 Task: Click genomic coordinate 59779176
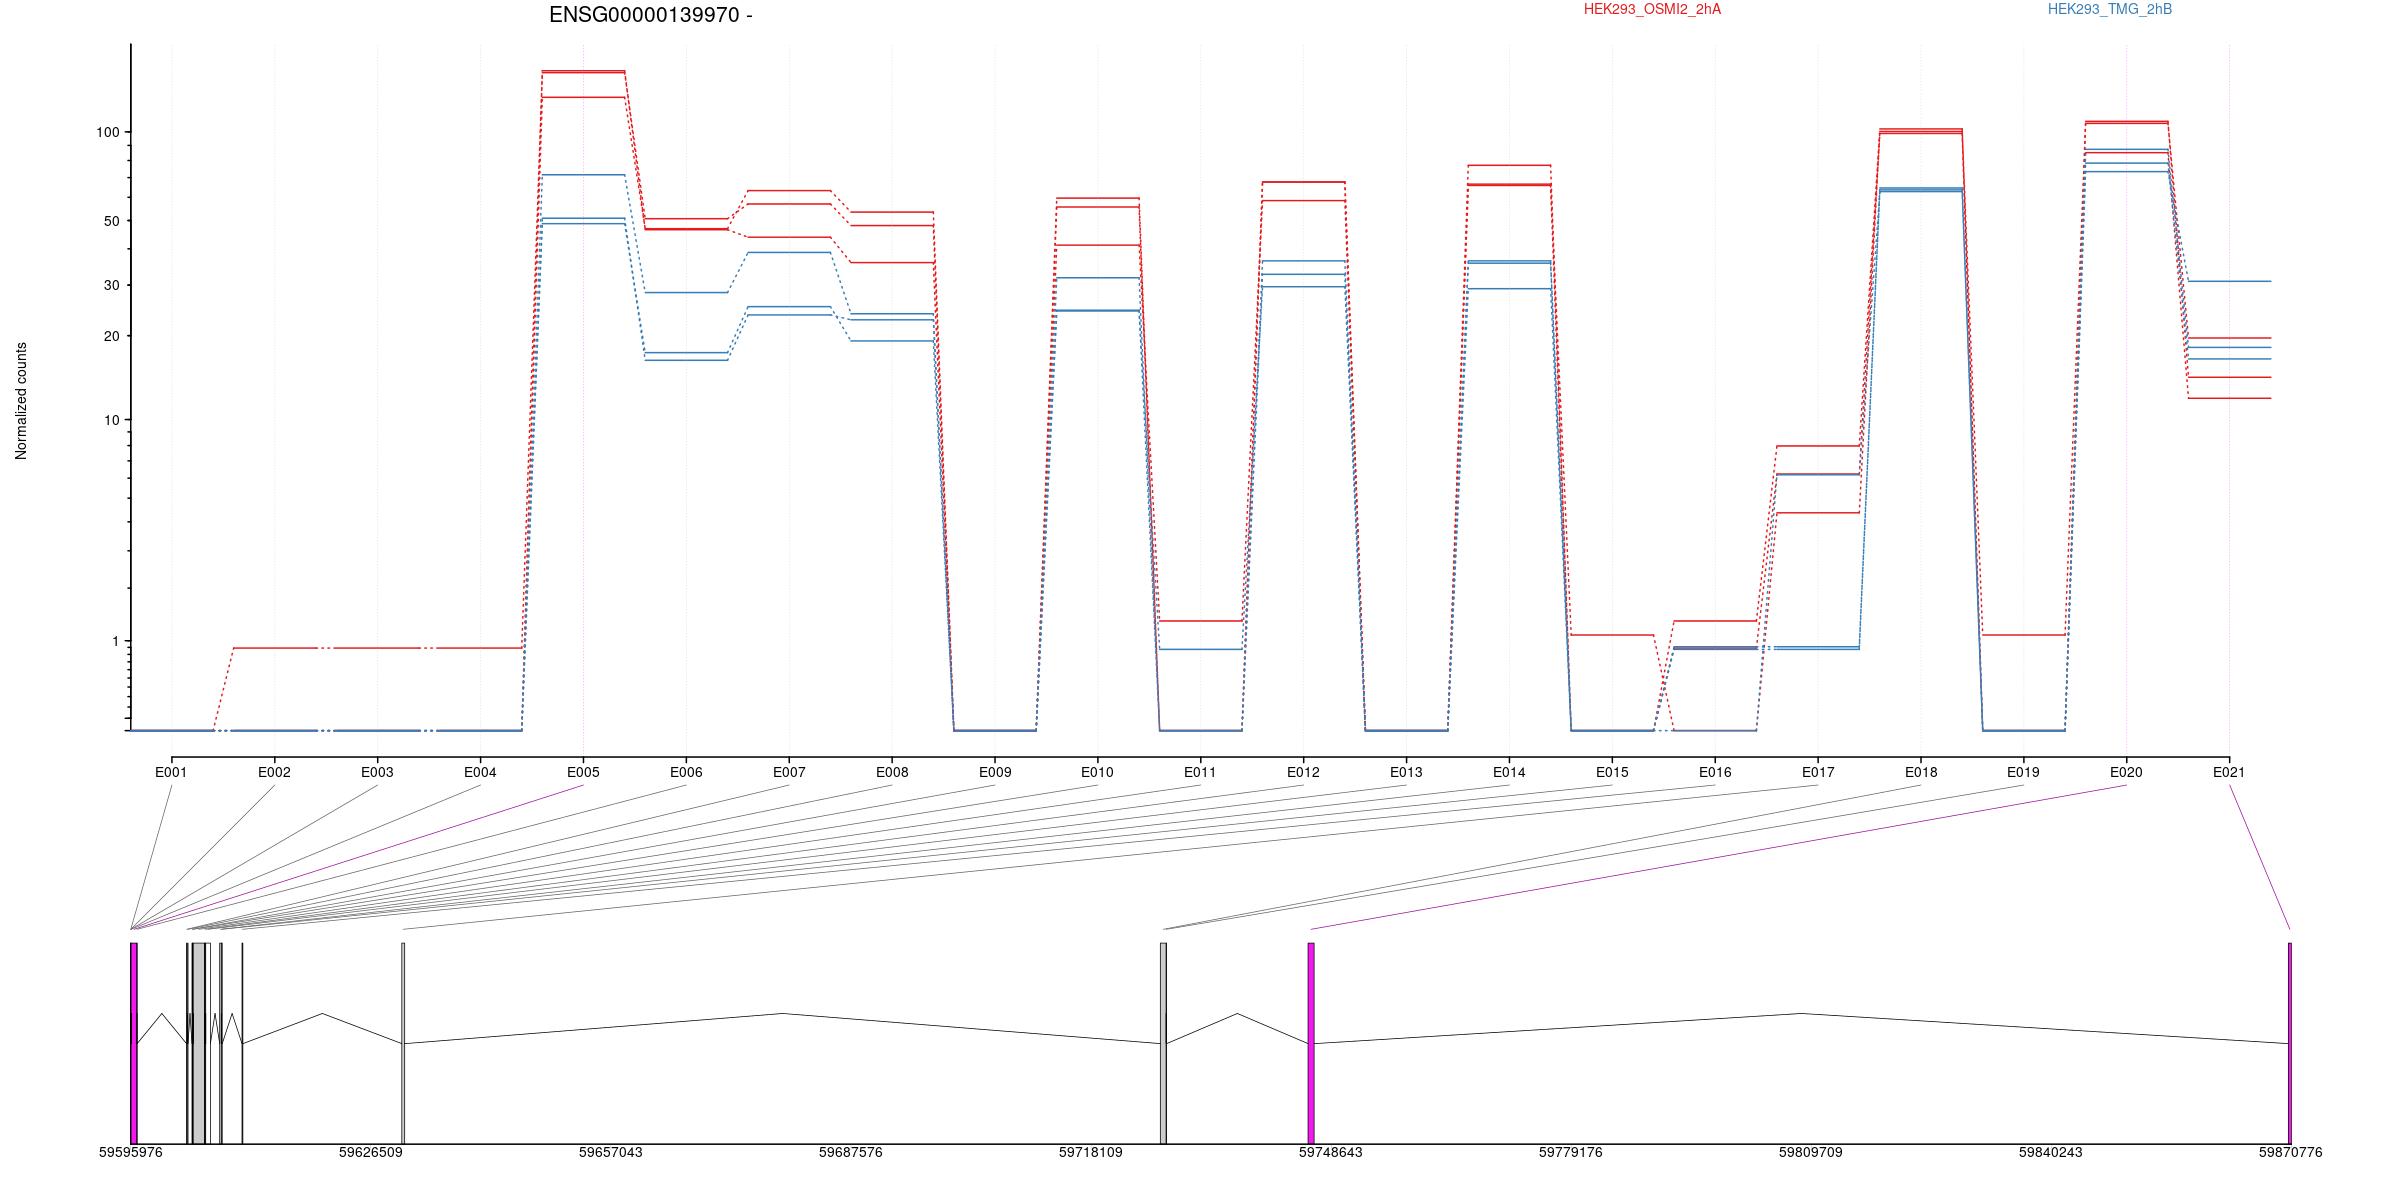[x=1570, y=1152]
